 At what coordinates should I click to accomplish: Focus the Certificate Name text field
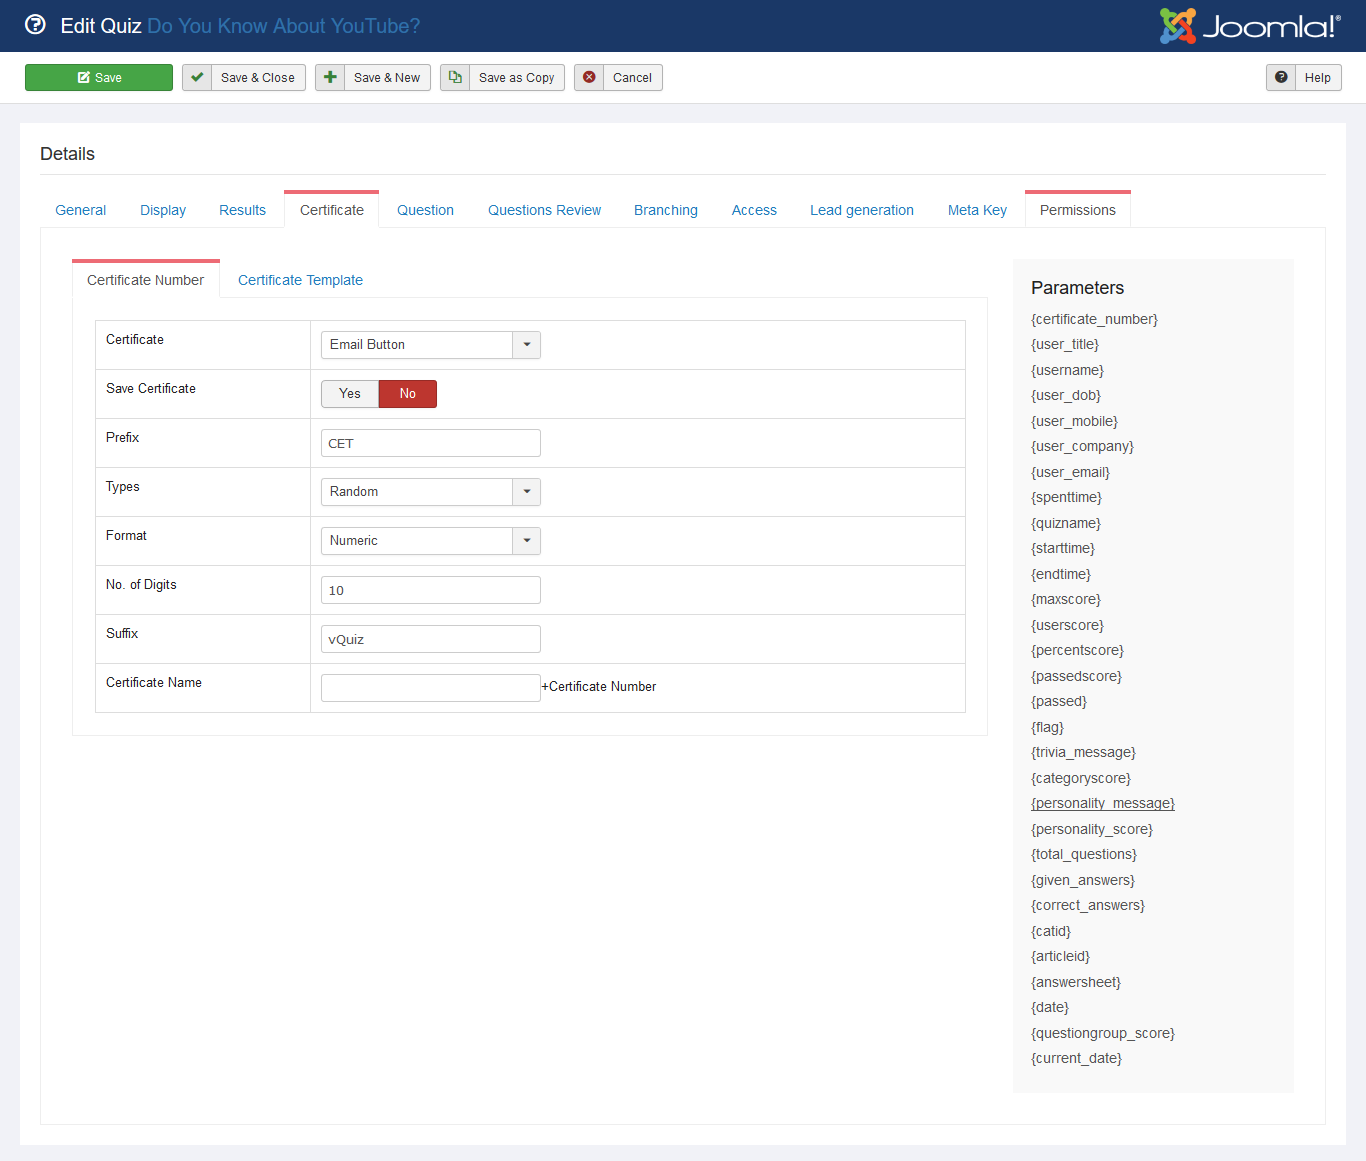pos(430,688)
